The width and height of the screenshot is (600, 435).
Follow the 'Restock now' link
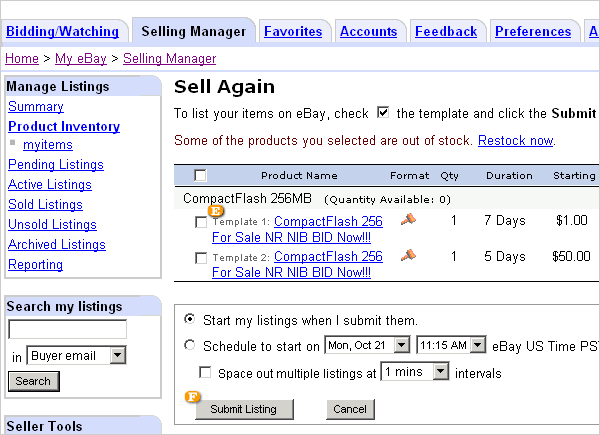click(x=515, y=140)
